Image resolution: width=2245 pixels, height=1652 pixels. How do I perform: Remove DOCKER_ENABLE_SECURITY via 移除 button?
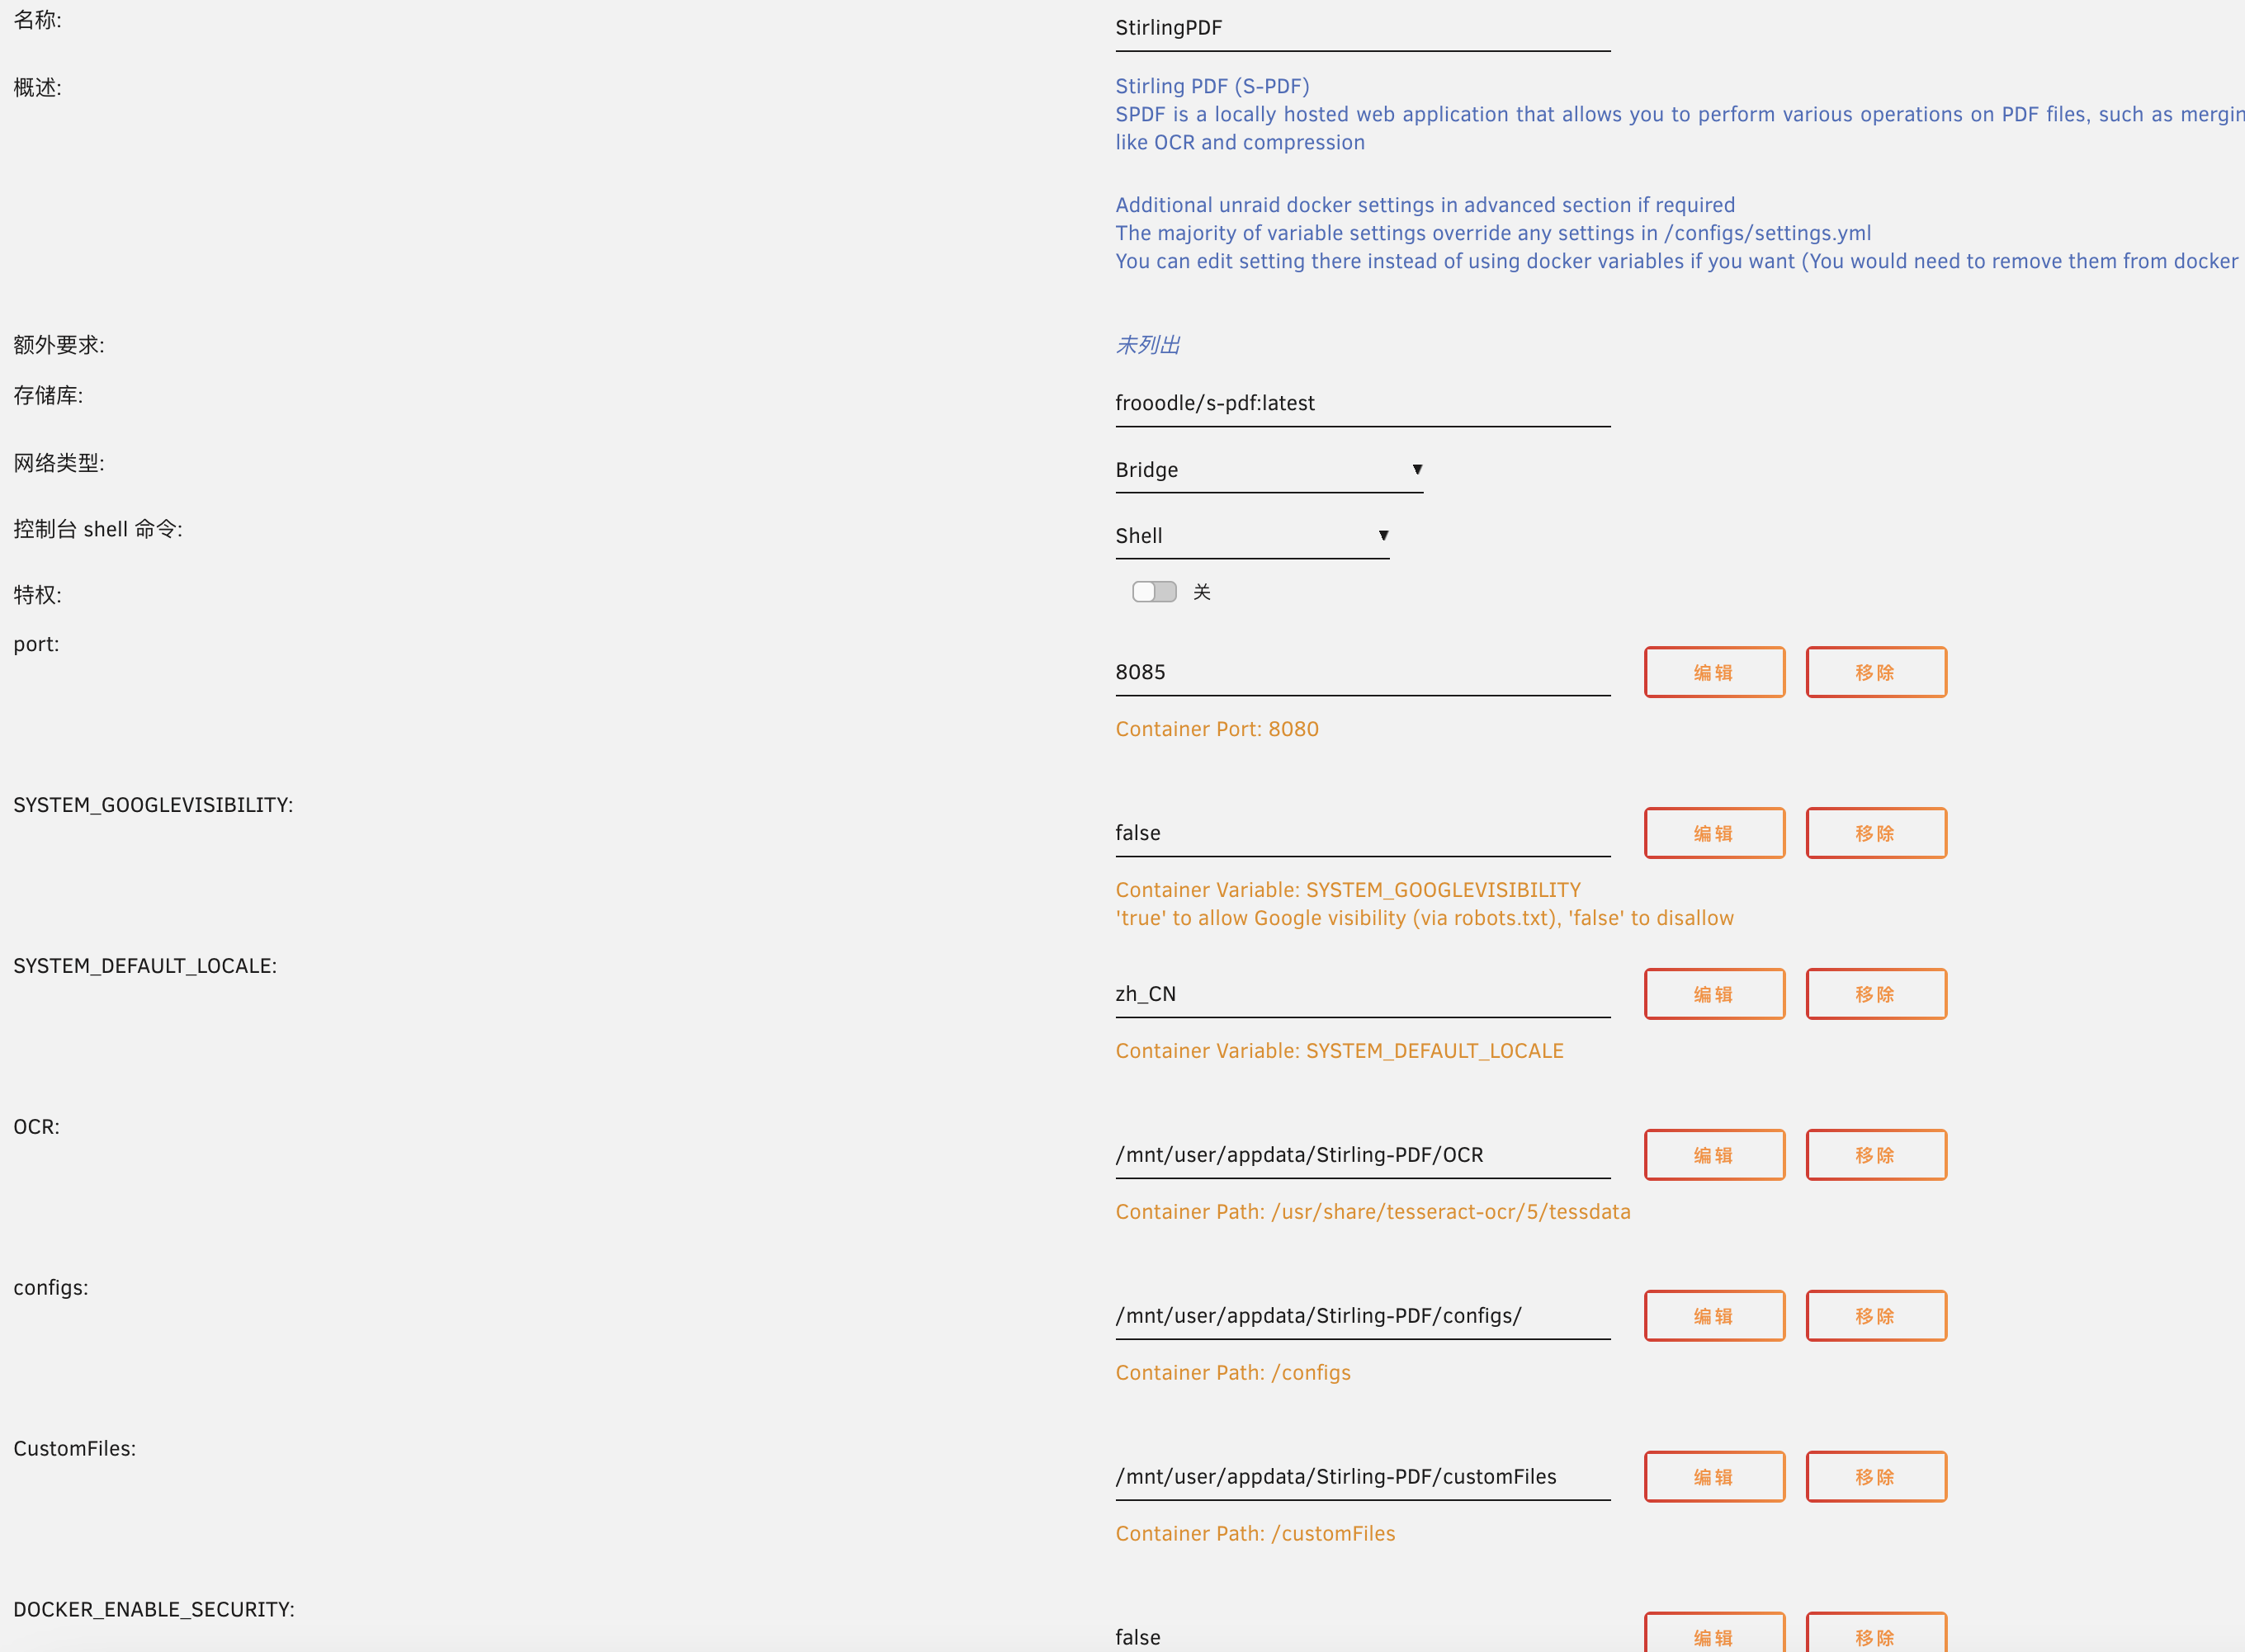[x=1876, y=1634]
